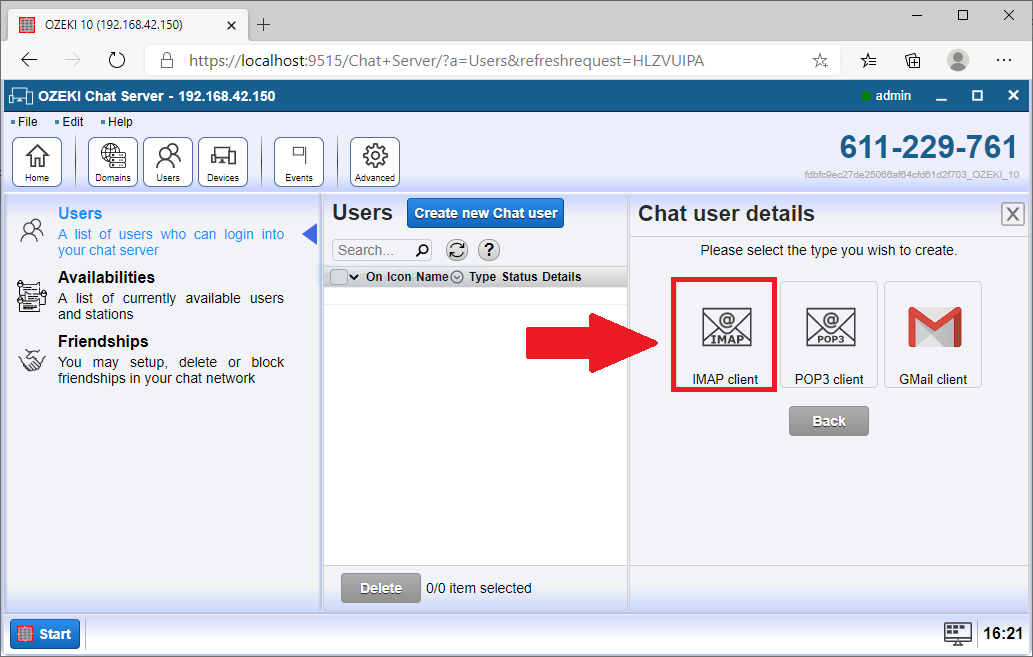Open Advanced settings gear icon
The image size is (1033, 657).
pyautogui.click(x=374, y=161)
